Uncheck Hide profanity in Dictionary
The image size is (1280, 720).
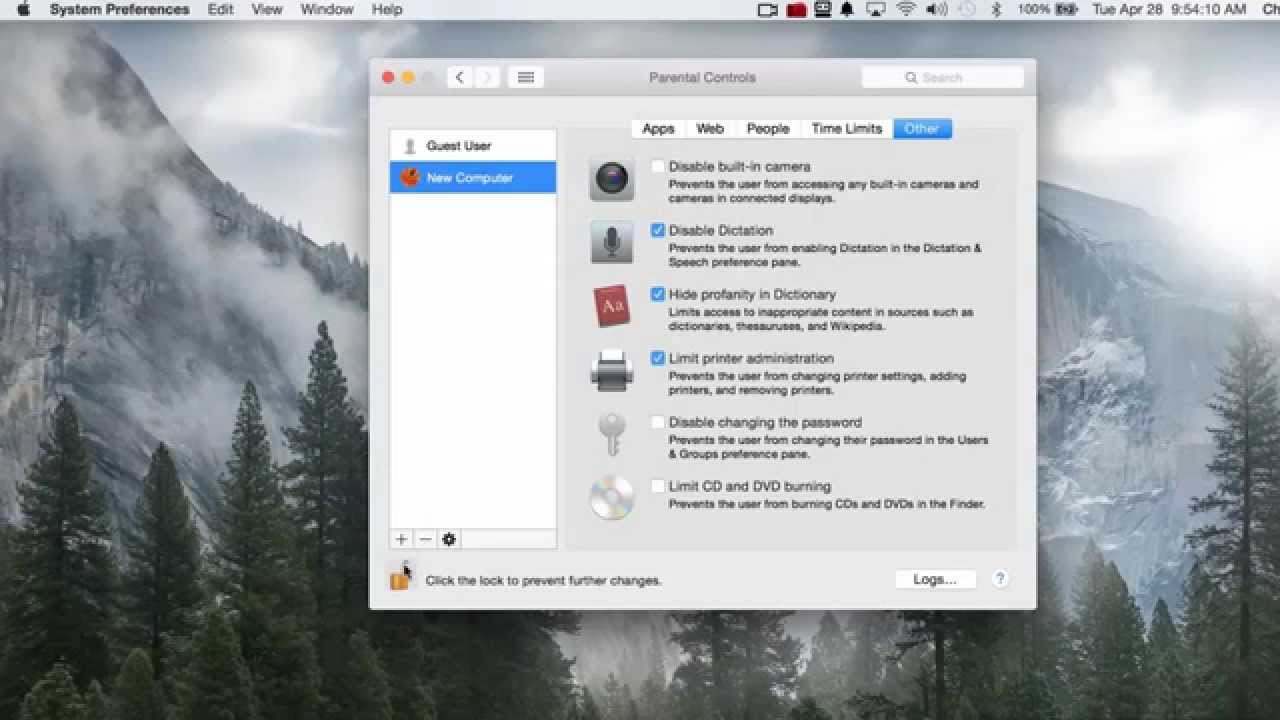pos(657,295)
